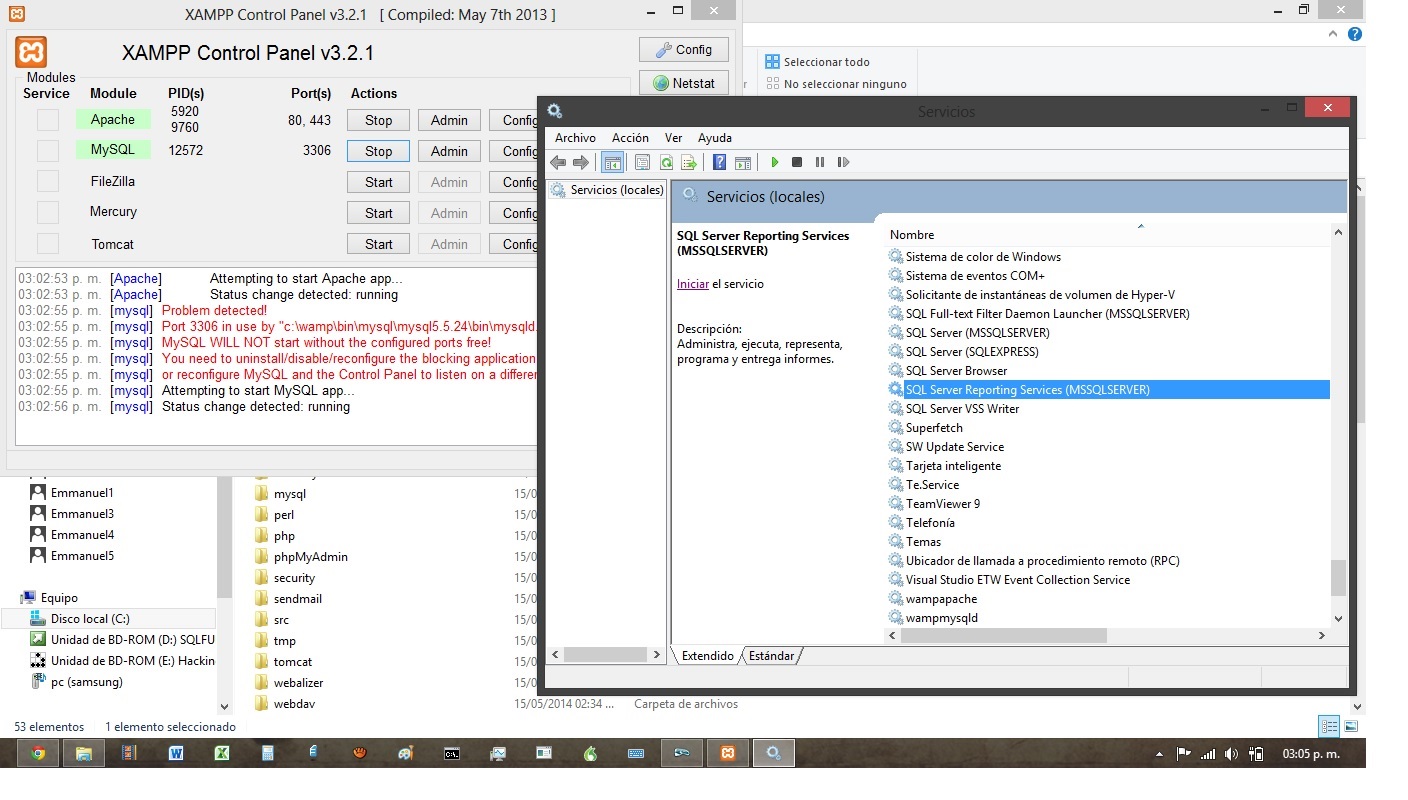Stop the MySQL module in XAMPP
The height and width of the screenshot is (800, 1408).
(x=378, y=151)
